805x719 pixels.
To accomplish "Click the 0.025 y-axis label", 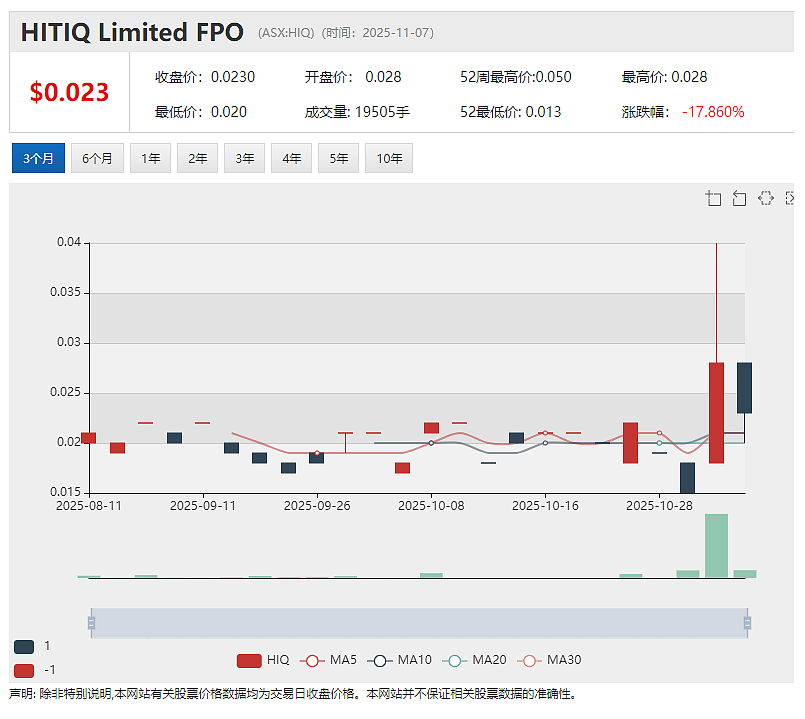I will point(65,392).
